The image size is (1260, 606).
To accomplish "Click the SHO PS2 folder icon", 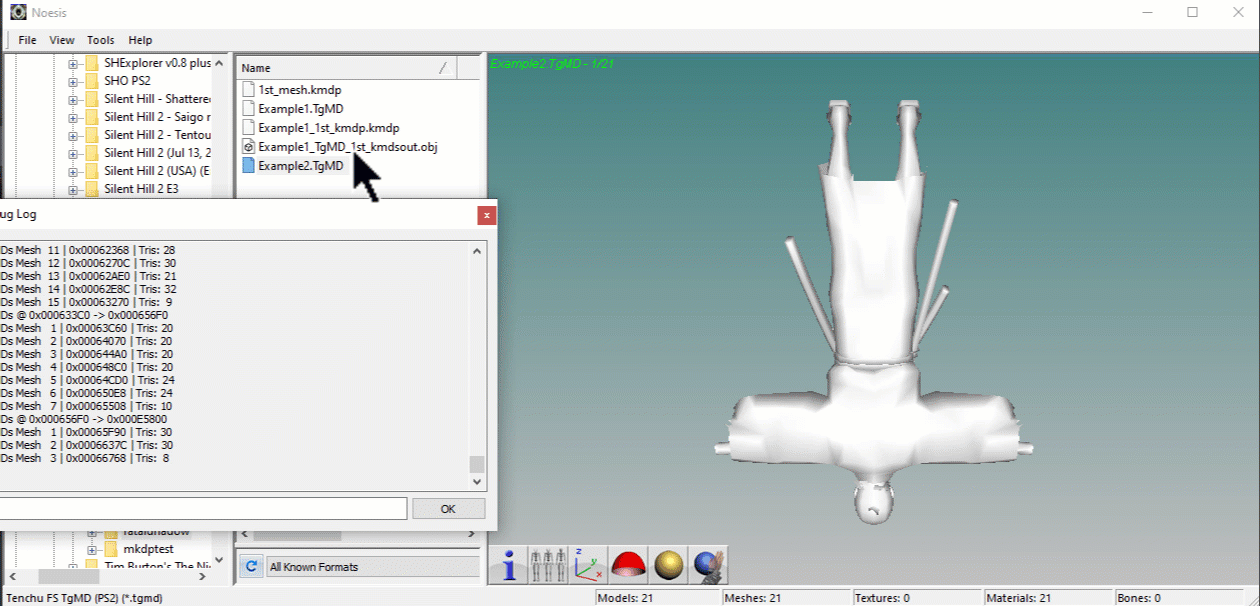I will coord(92,81).
